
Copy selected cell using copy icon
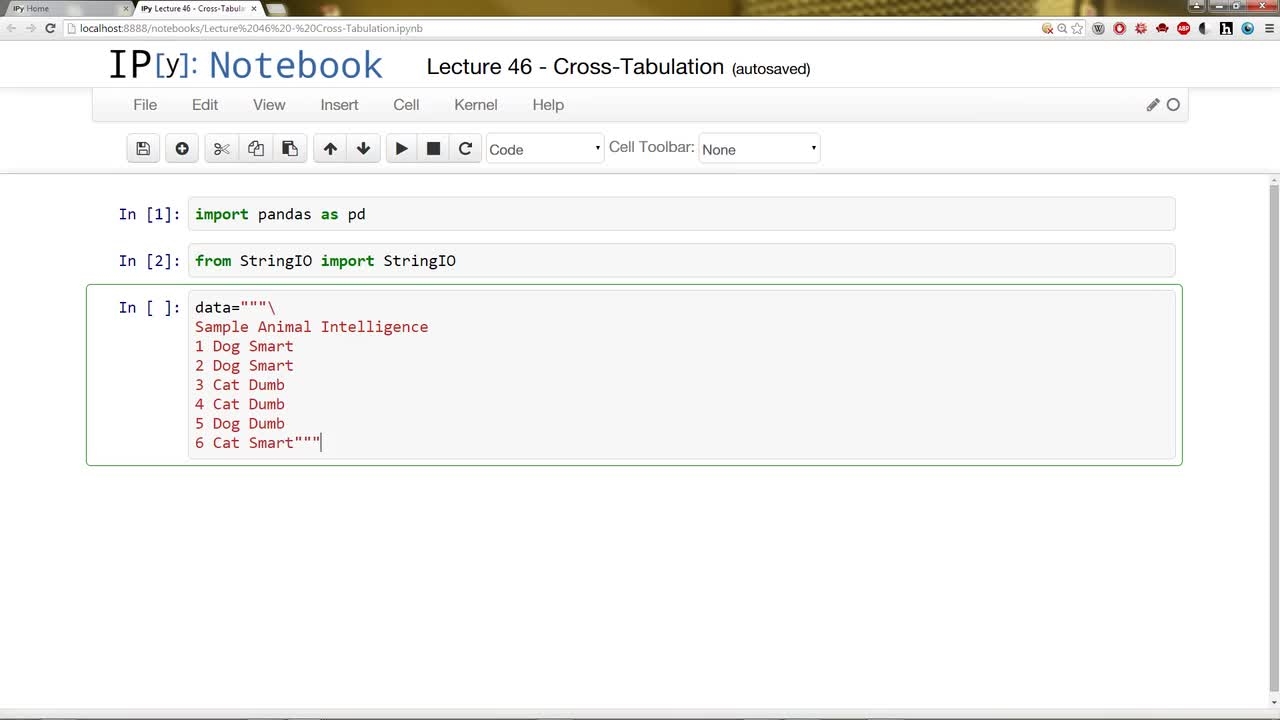click(x=256, y=149)
